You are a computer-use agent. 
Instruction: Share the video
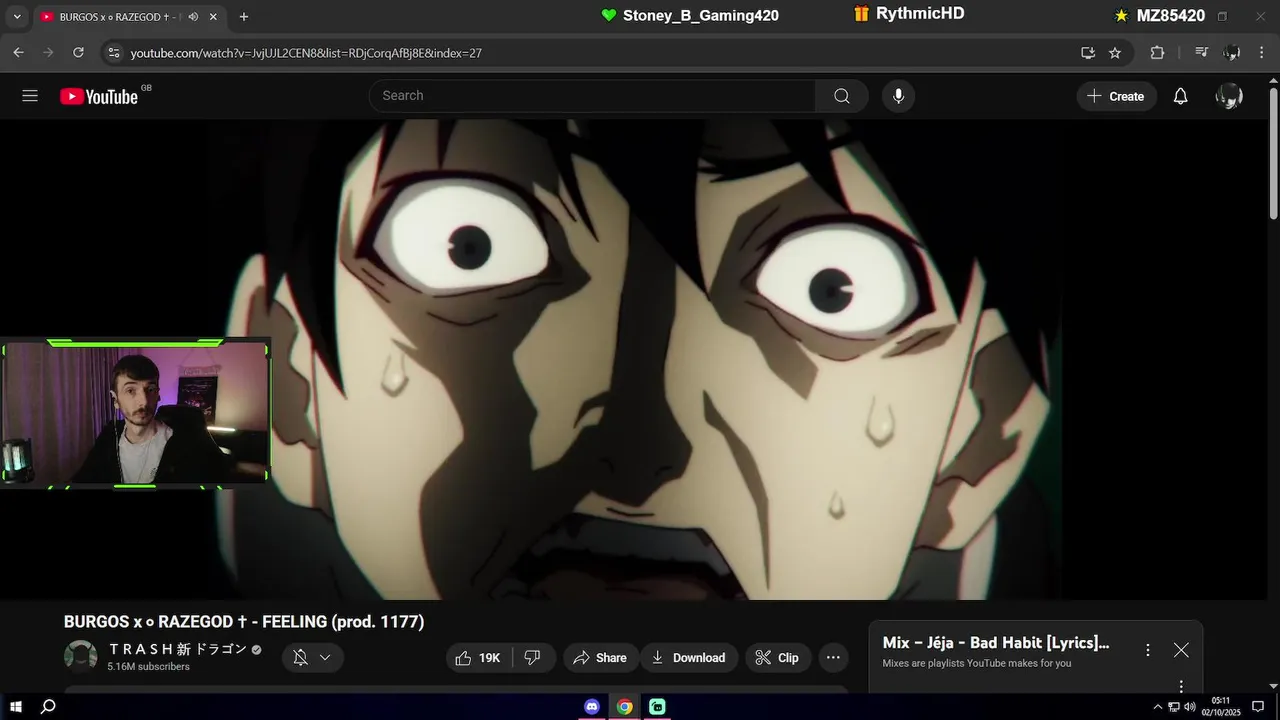600,657
